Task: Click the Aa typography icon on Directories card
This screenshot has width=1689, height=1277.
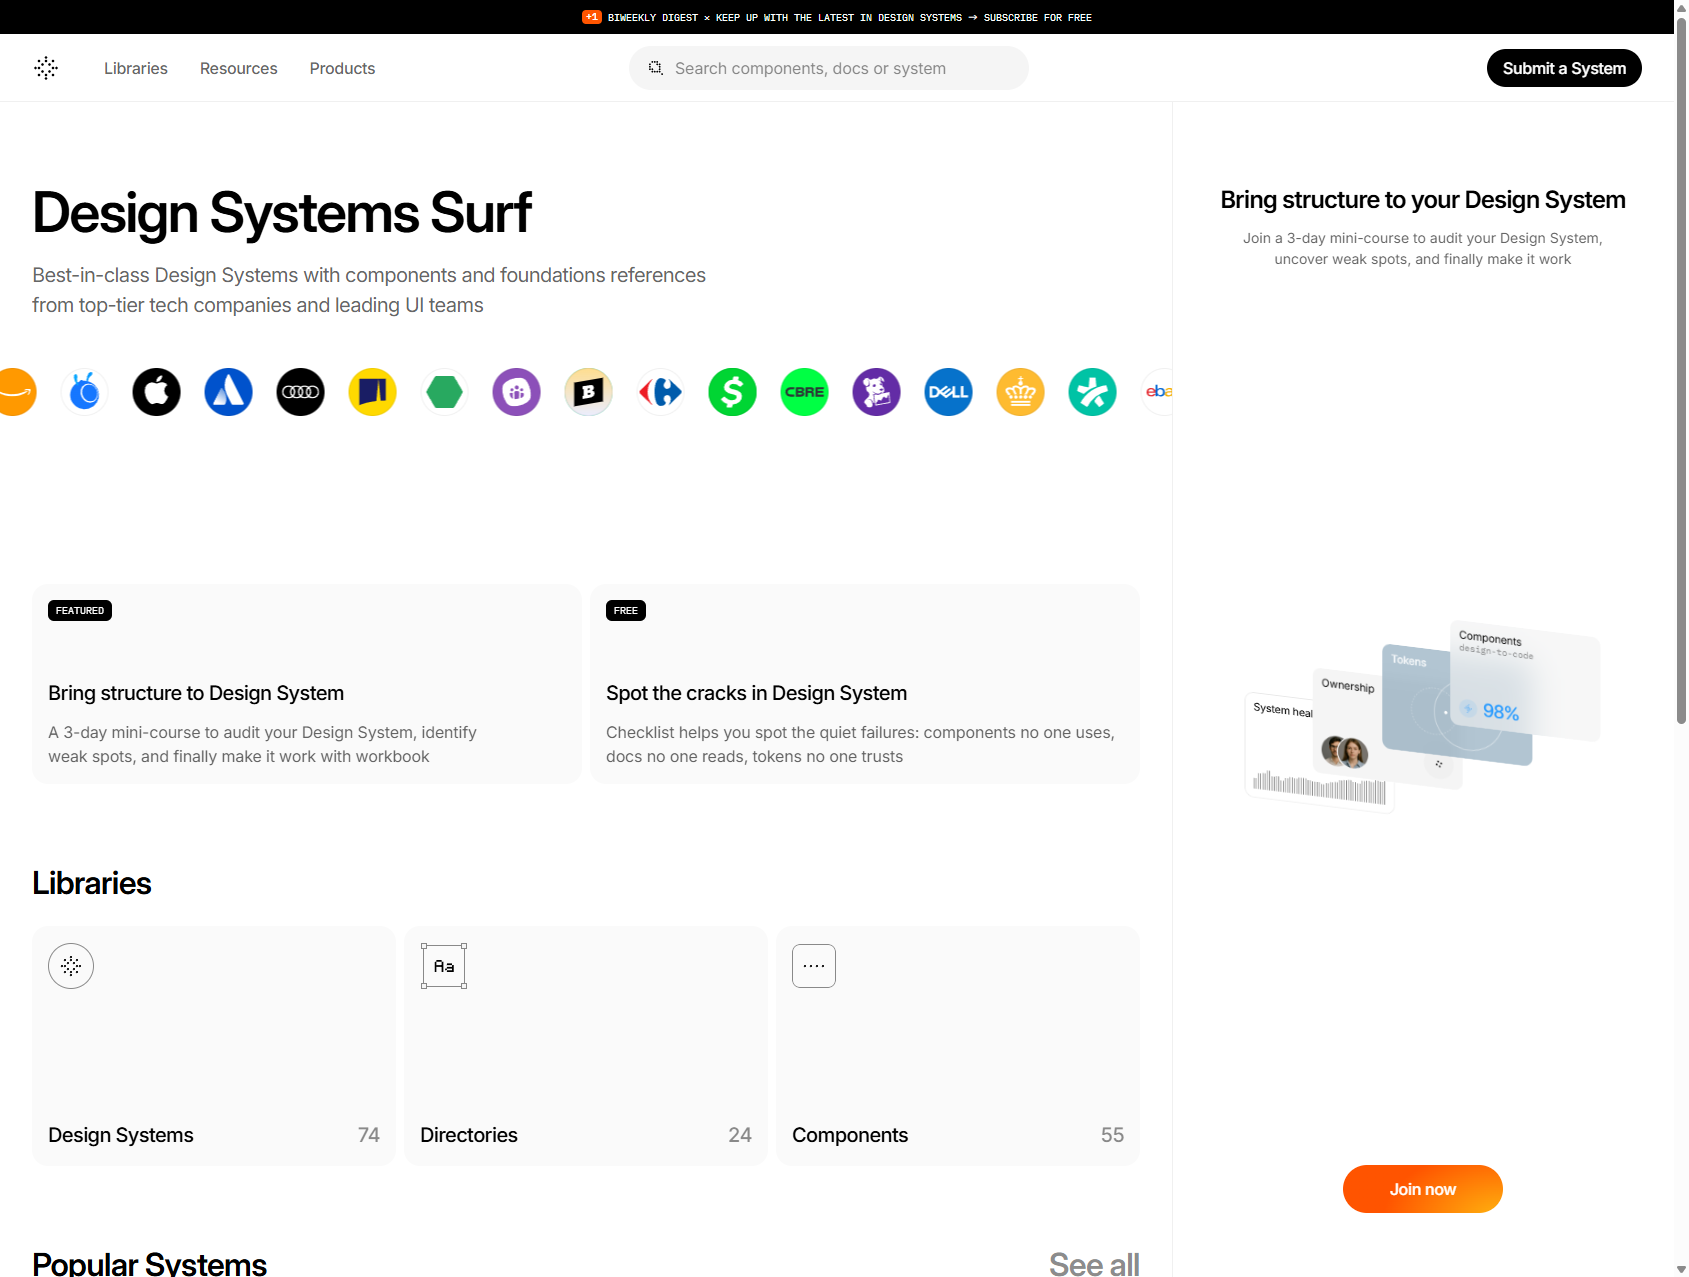Action: pyautogui.click(x=443, y=965)
